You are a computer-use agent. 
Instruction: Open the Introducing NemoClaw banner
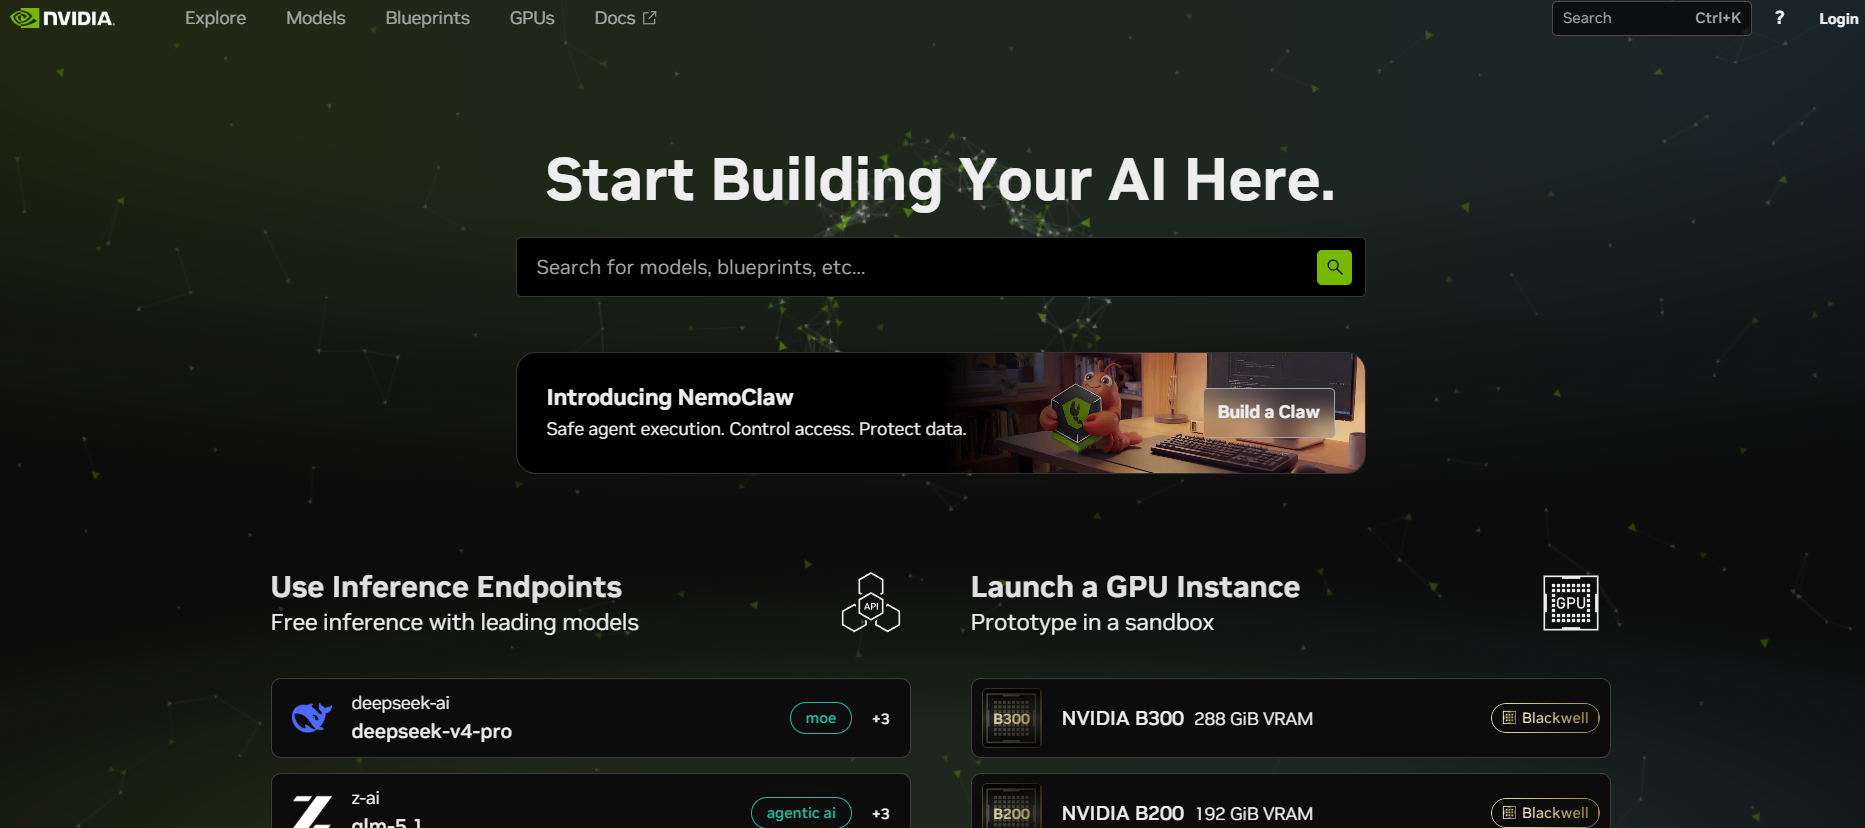(x=941, y=413)
